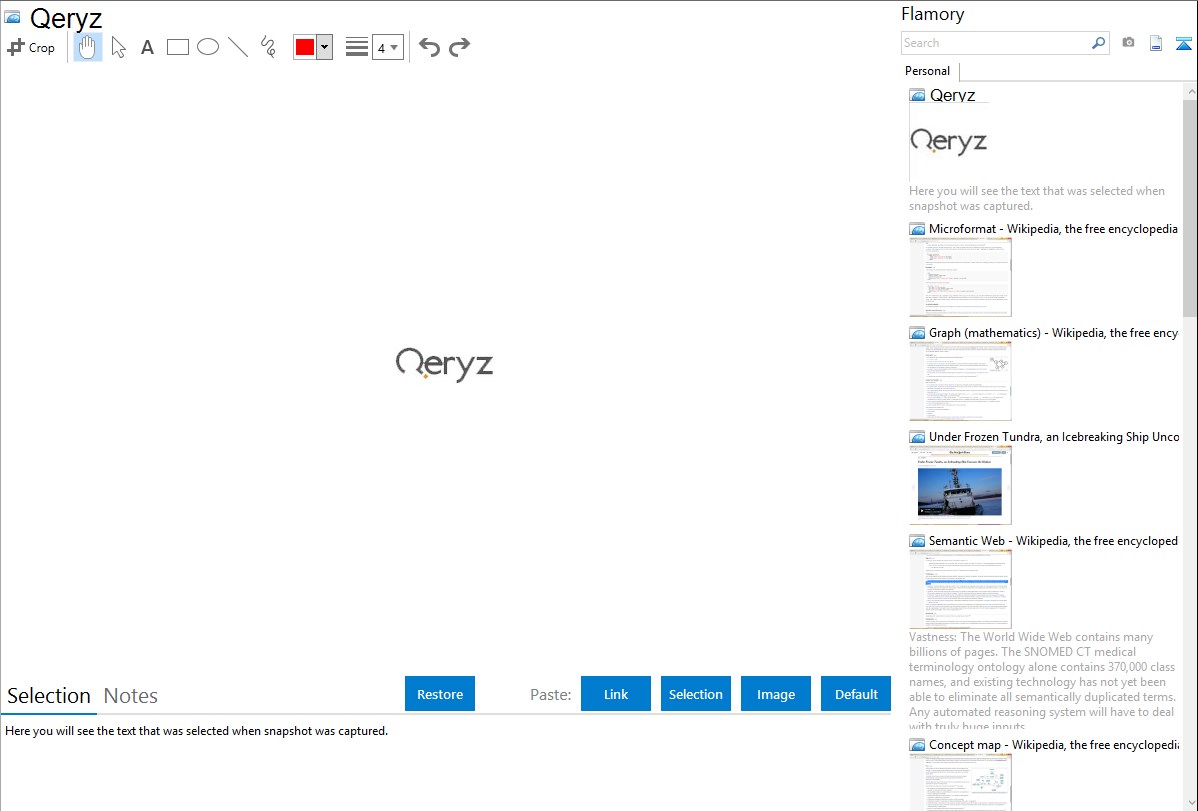This screenshot has width=1198, height=811.
Task: Select the Rectangle shape tool
Action: coord(177,47)
